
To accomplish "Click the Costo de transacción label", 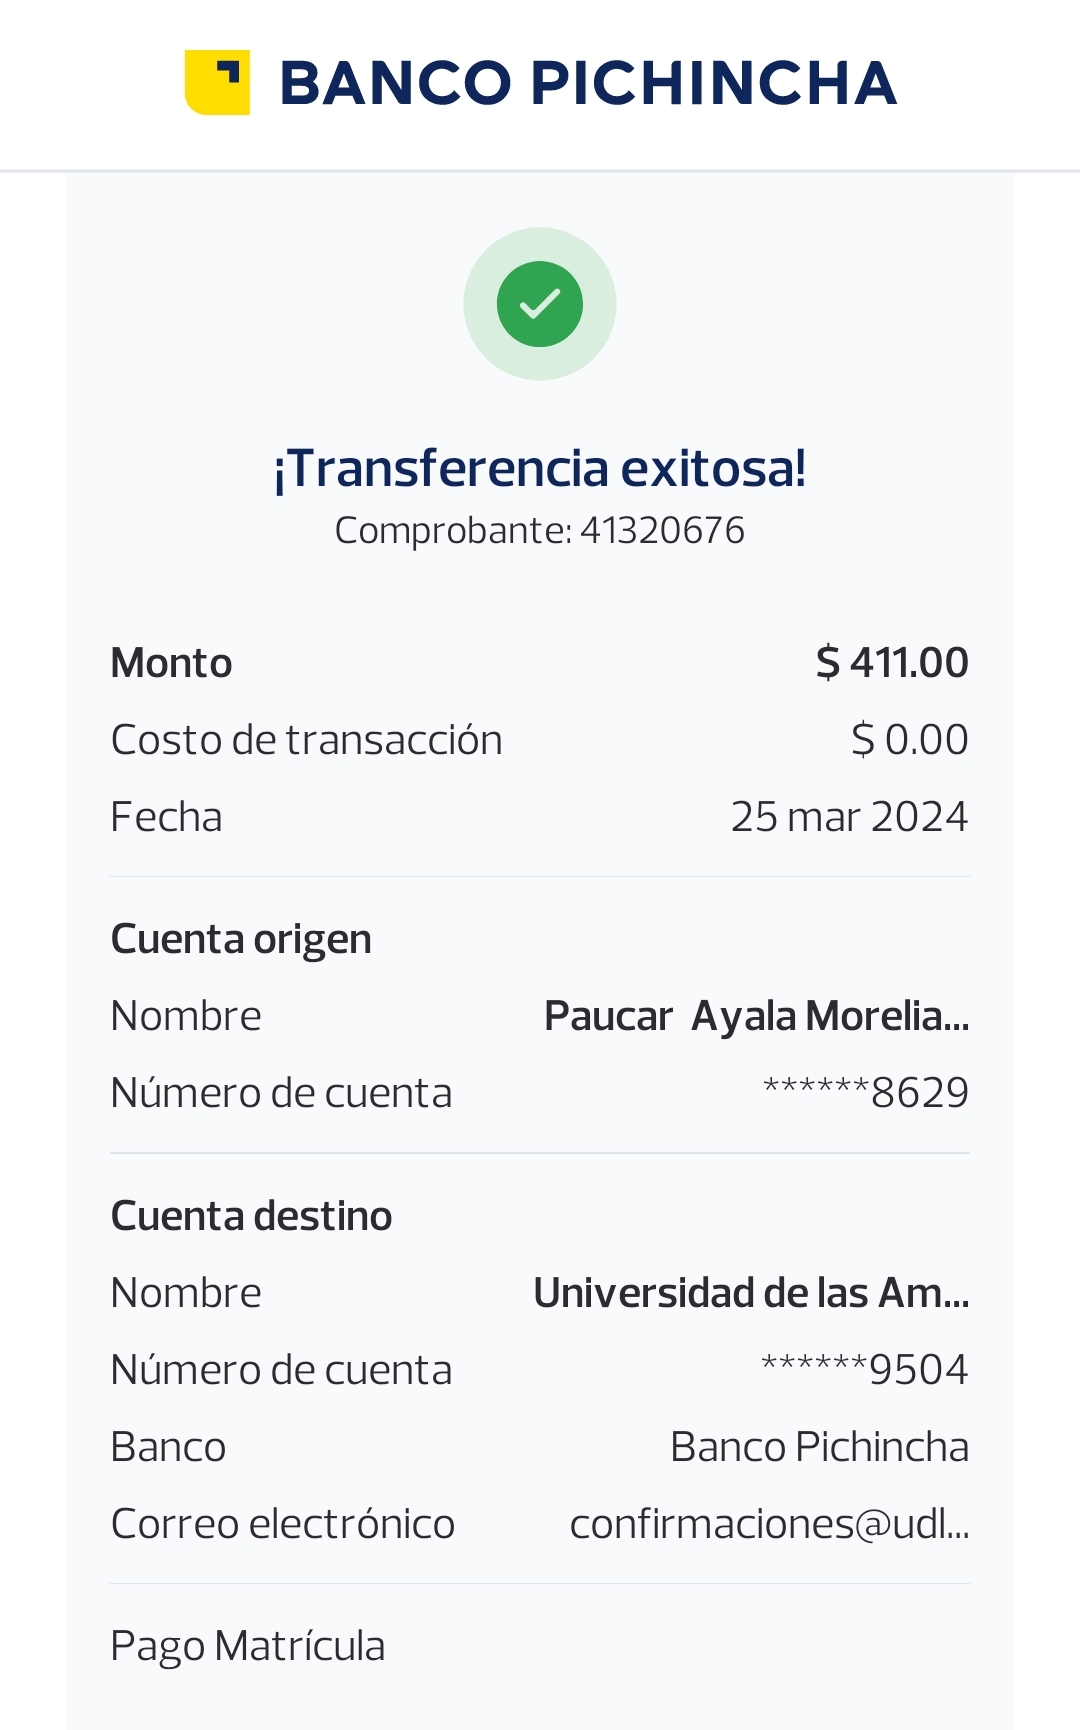I will click(x=306, y=740).
